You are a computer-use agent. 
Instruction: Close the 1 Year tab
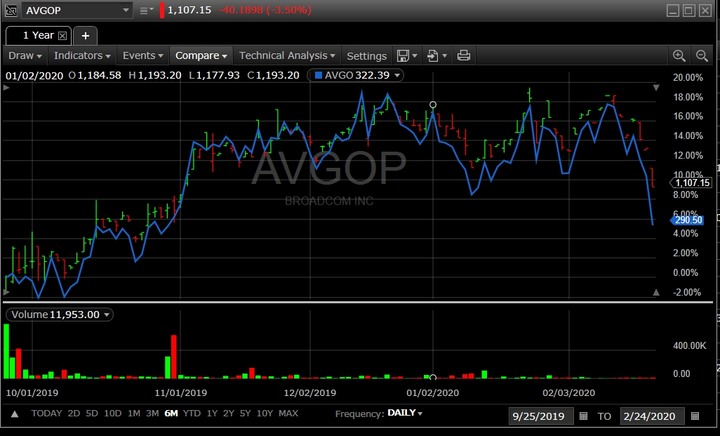click(62, 35)
